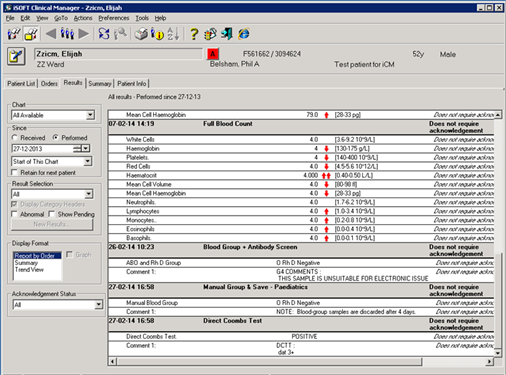Click the red A alert icon
The width and height of the screenshot is (506, 375).
coord(213,54)
